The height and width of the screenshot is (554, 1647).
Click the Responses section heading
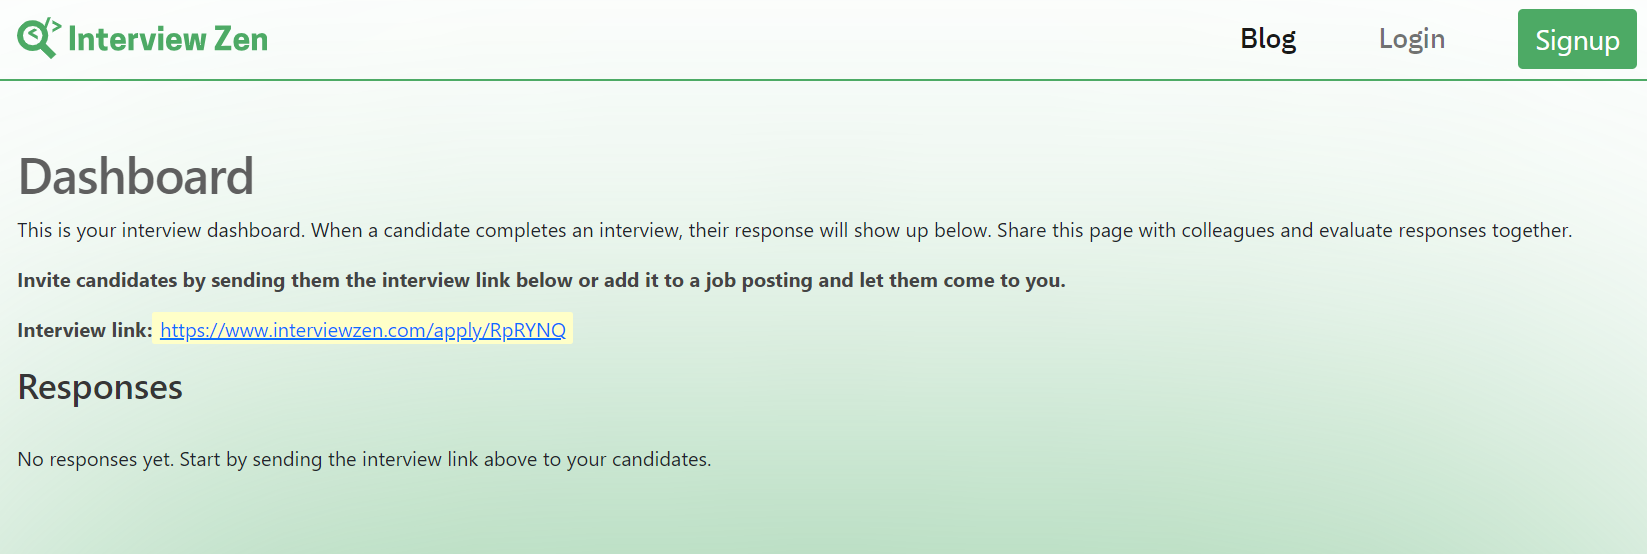(100, 387)
